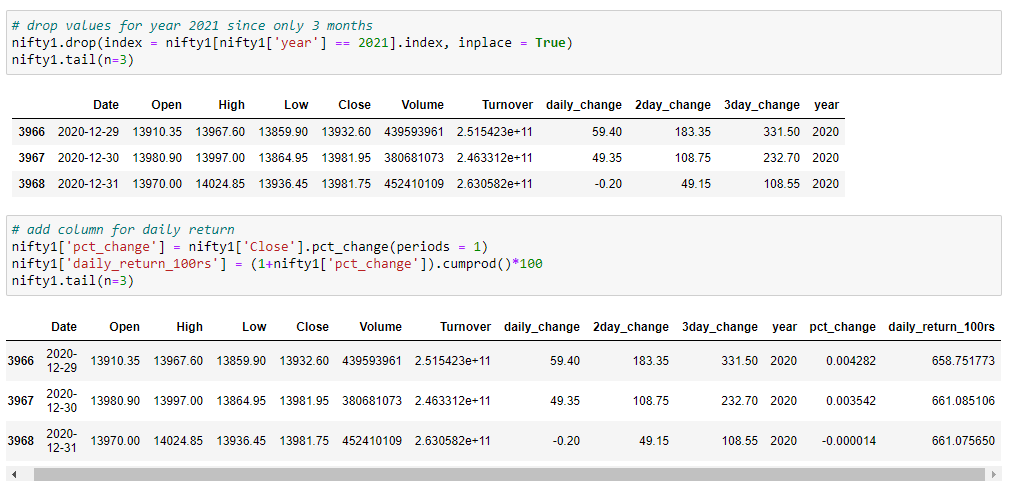This screenshot has width=1014, height=481.
Task: Click the comment '# add column for daily return'
Action: tap(123, 230)
